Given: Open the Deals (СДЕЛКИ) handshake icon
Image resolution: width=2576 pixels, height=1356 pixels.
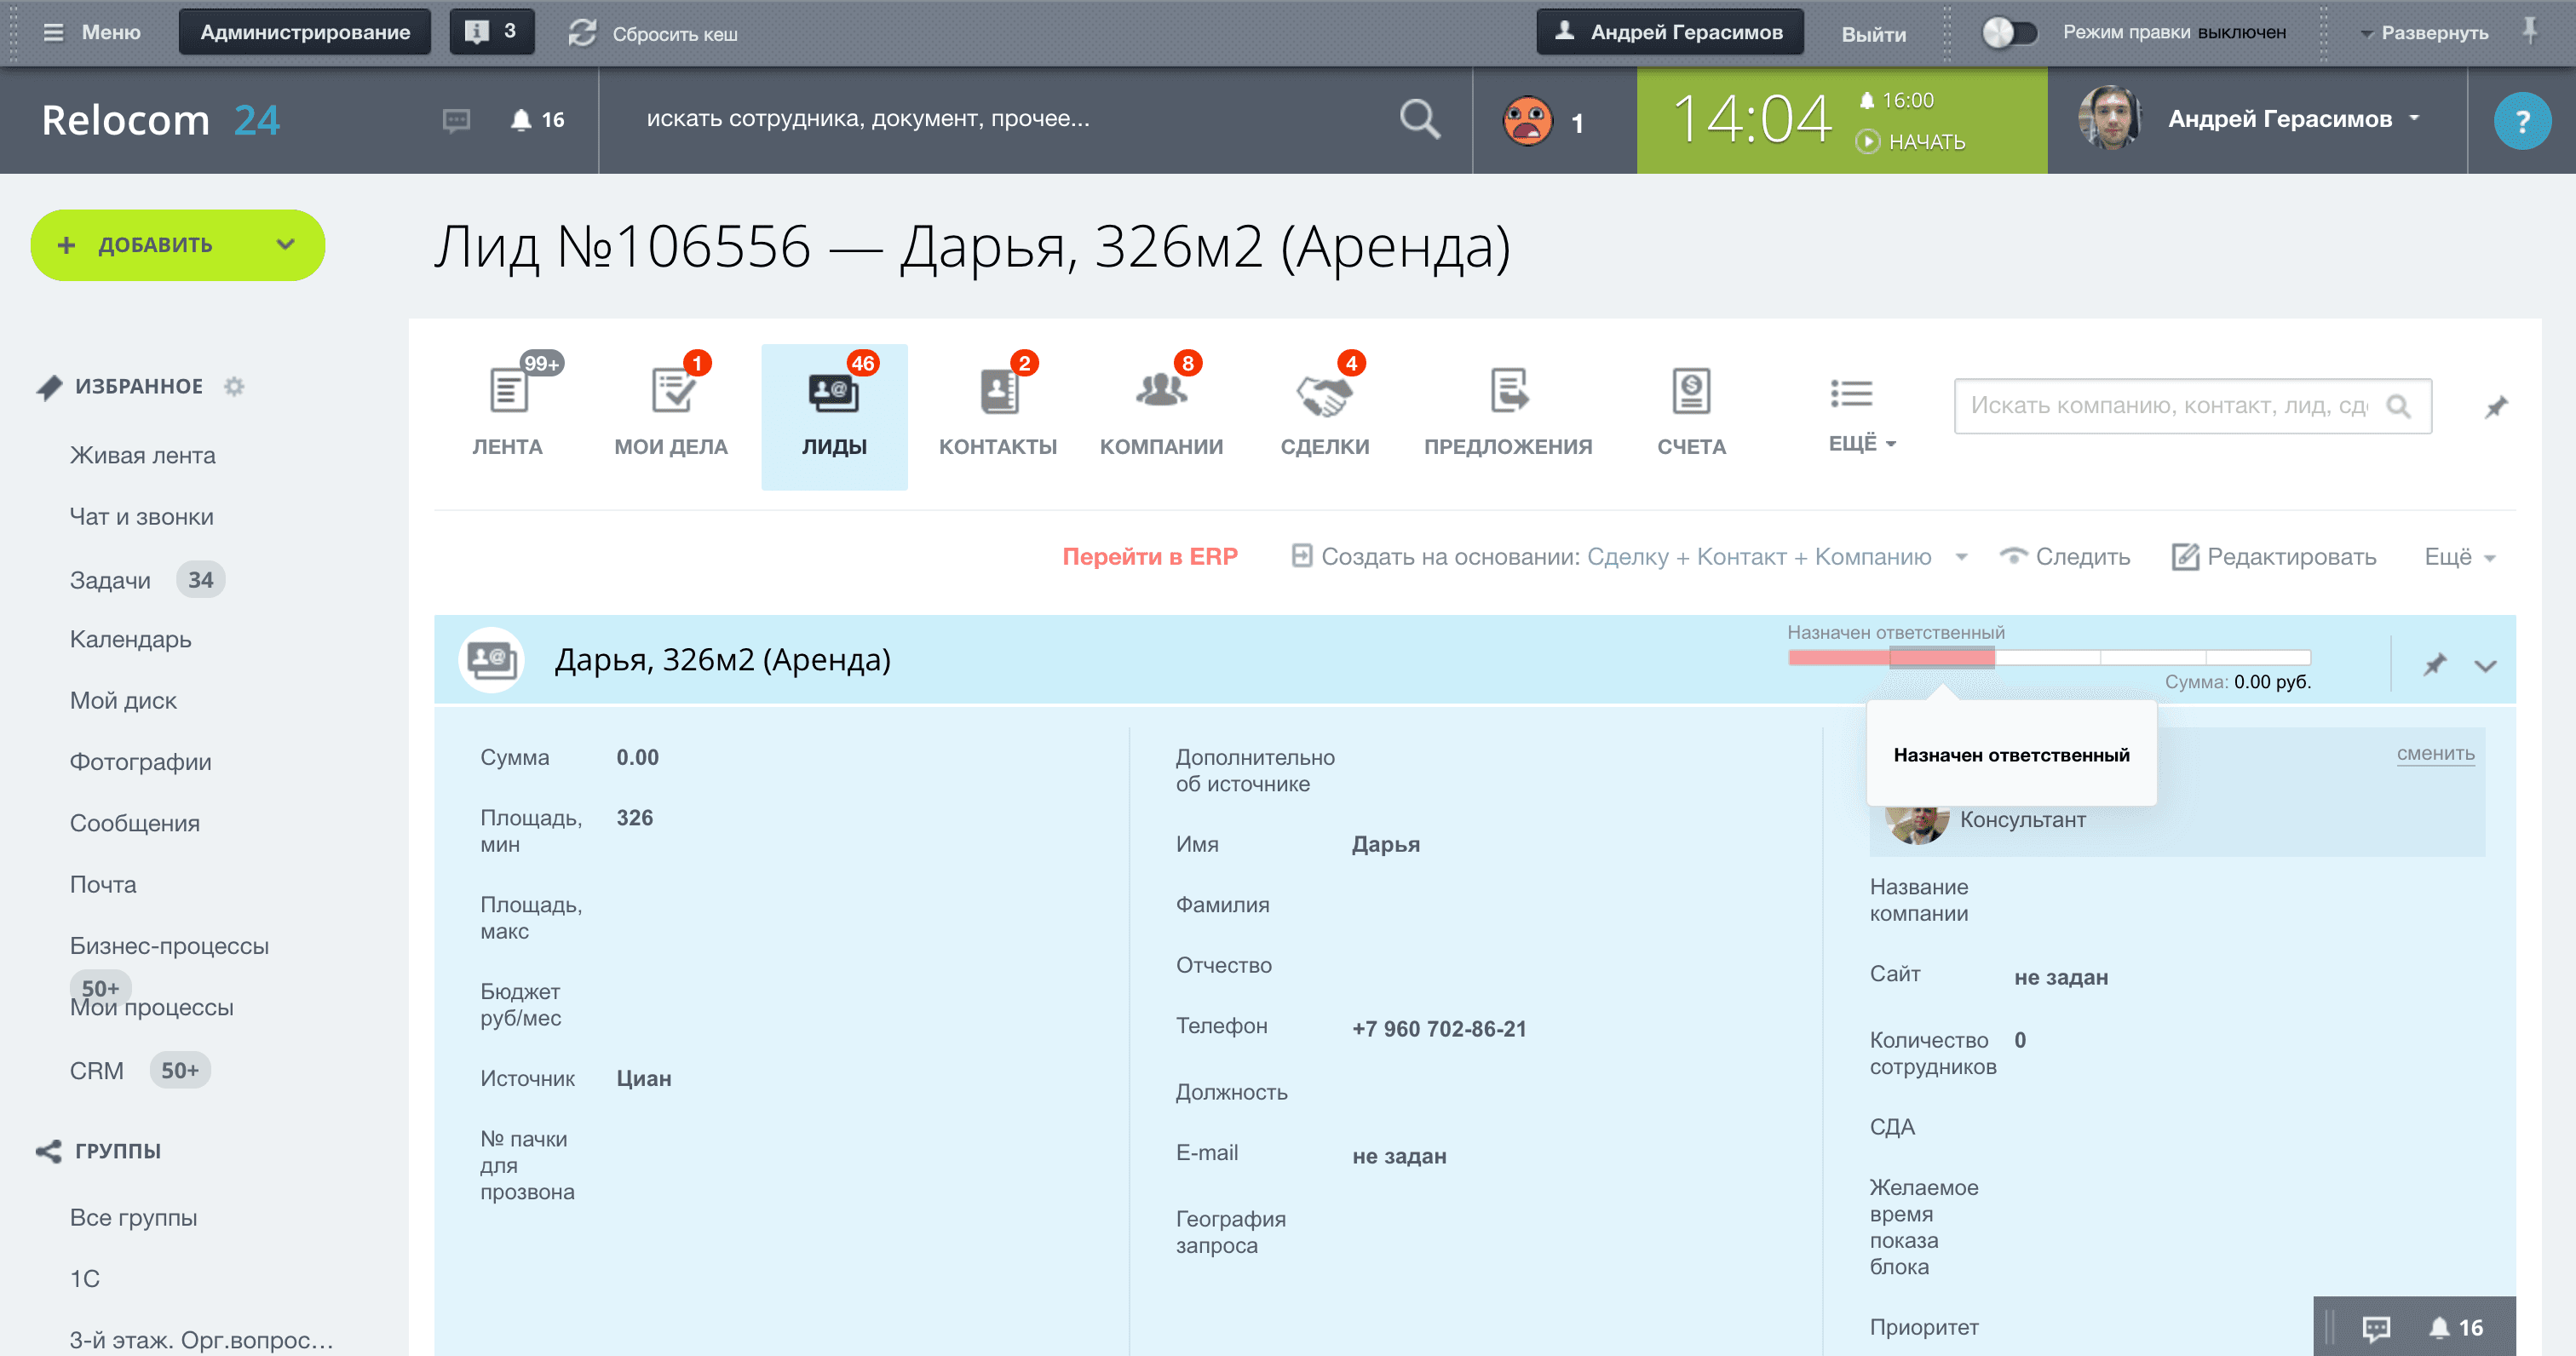Looking at the screenshot, I should tap(1323, 394).
